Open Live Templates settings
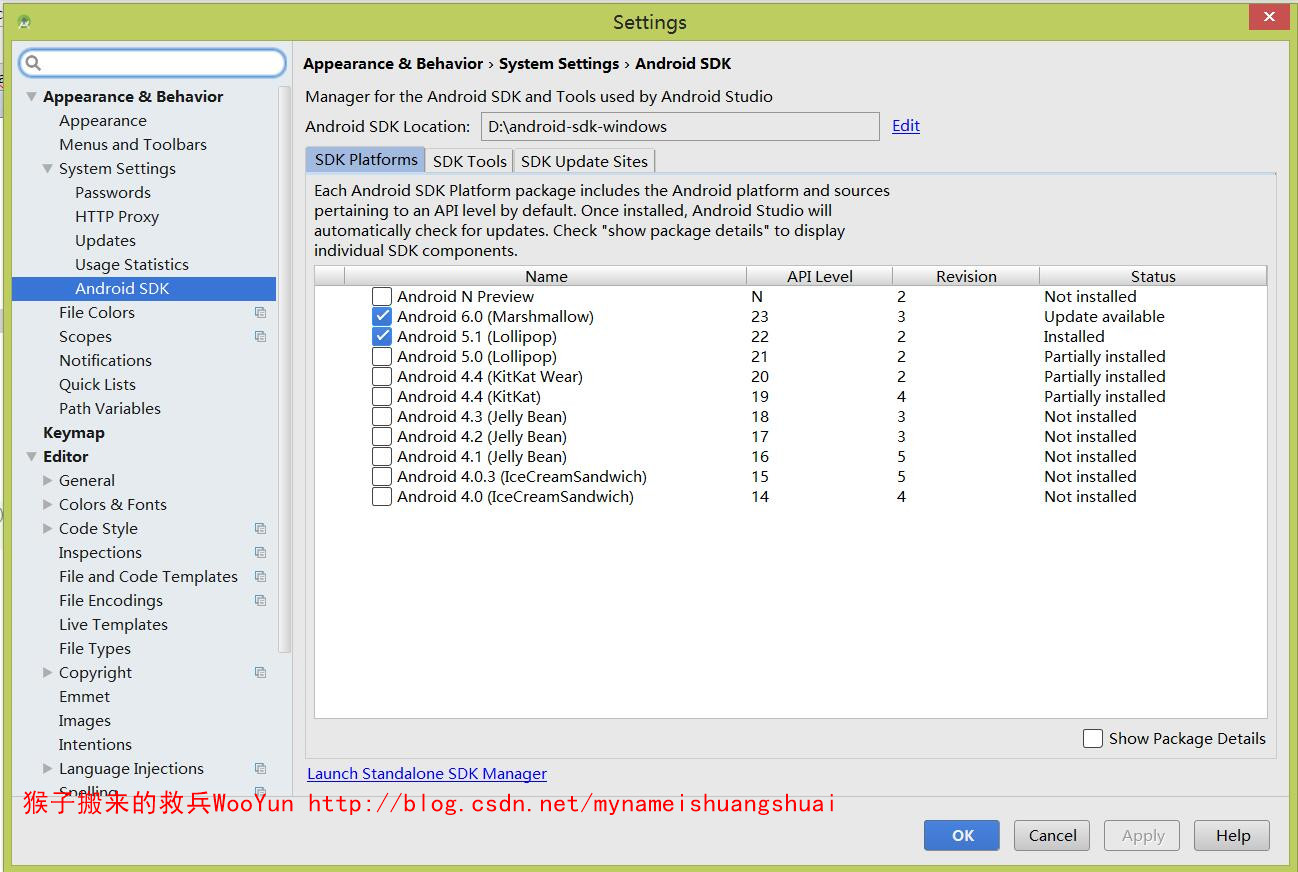This screenshot has height=872, width=1298. point(113,625)
